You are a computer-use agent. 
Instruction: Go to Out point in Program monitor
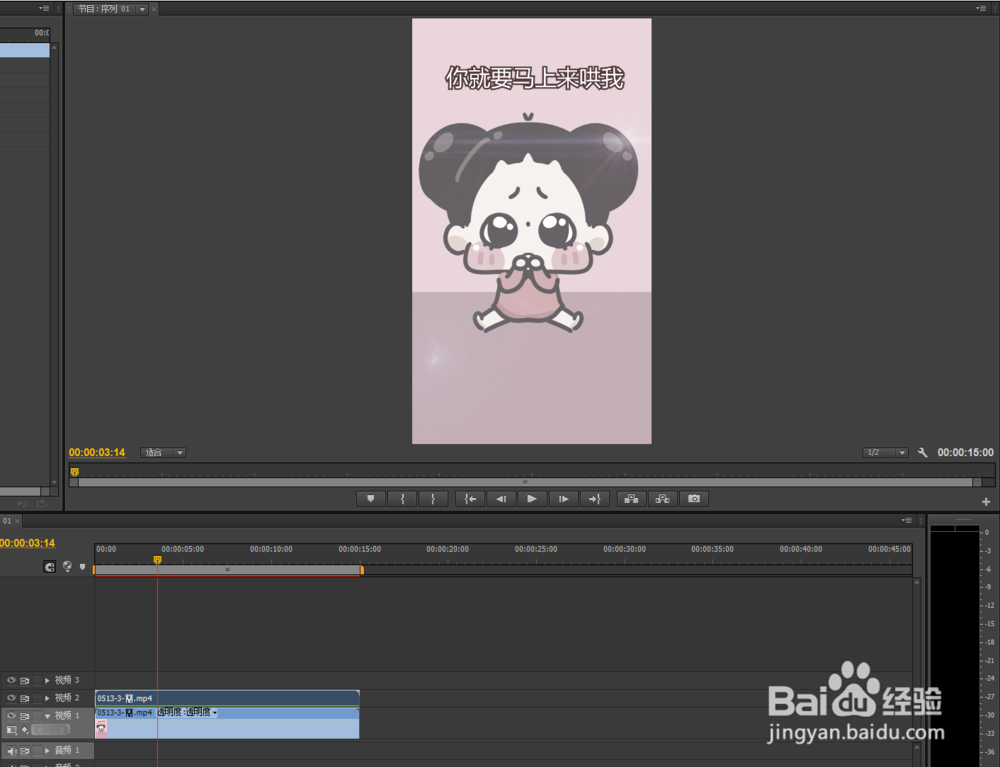point(594,499)
